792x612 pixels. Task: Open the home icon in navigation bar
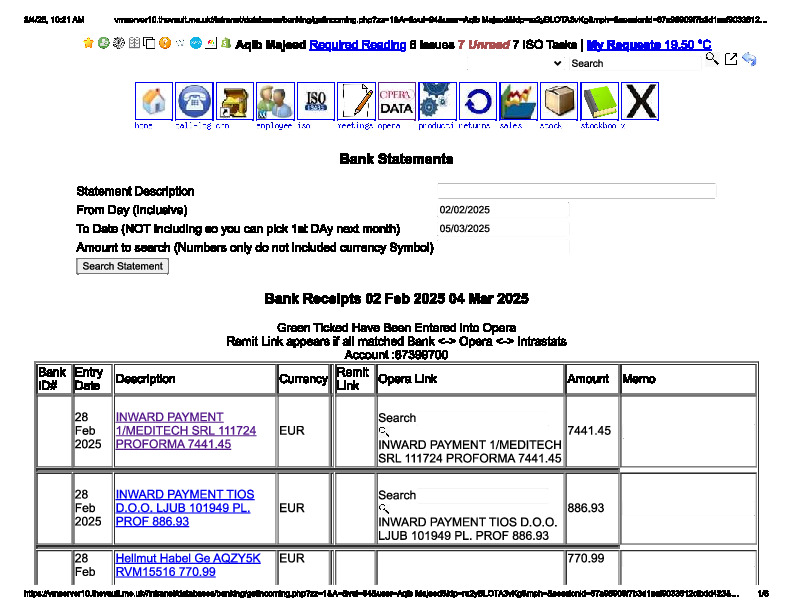coord(154,102)
